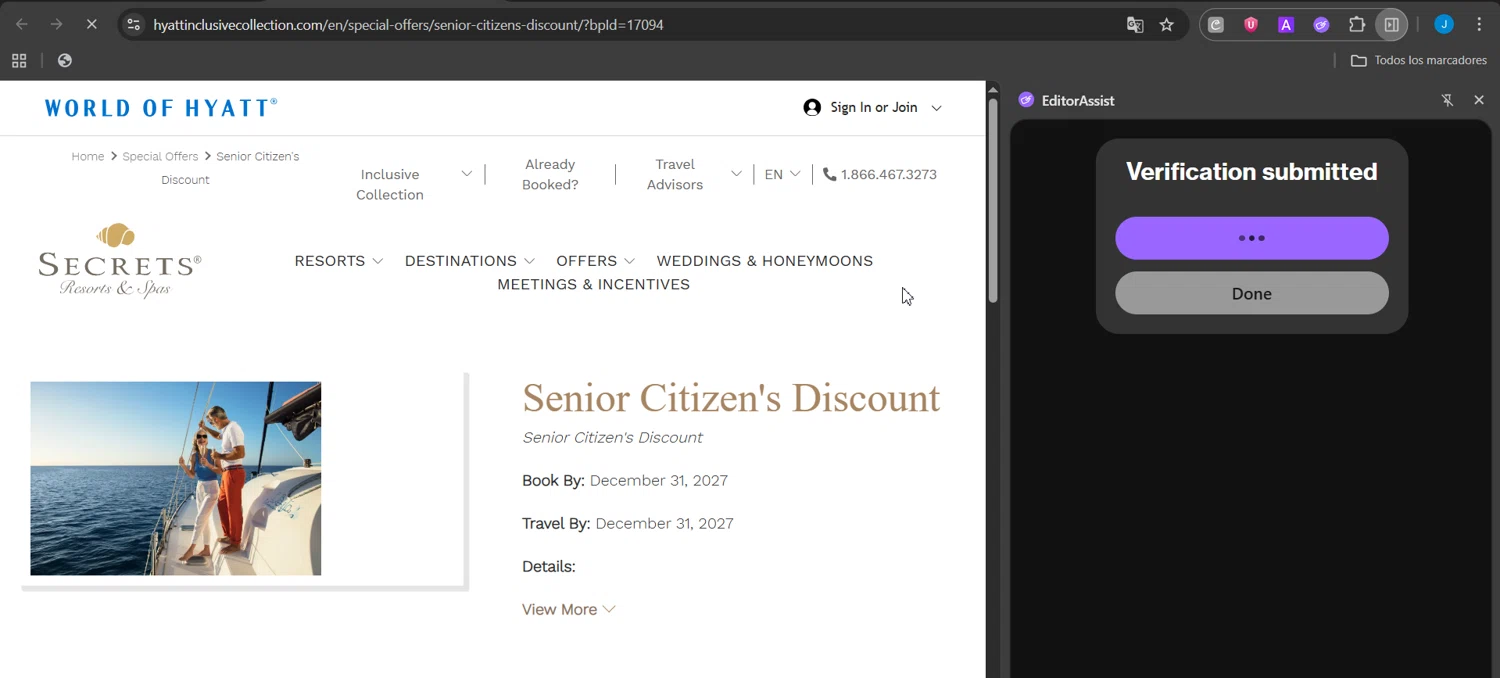
Task: Go to Home breadcrumb link
Action: tap(88, 156)
